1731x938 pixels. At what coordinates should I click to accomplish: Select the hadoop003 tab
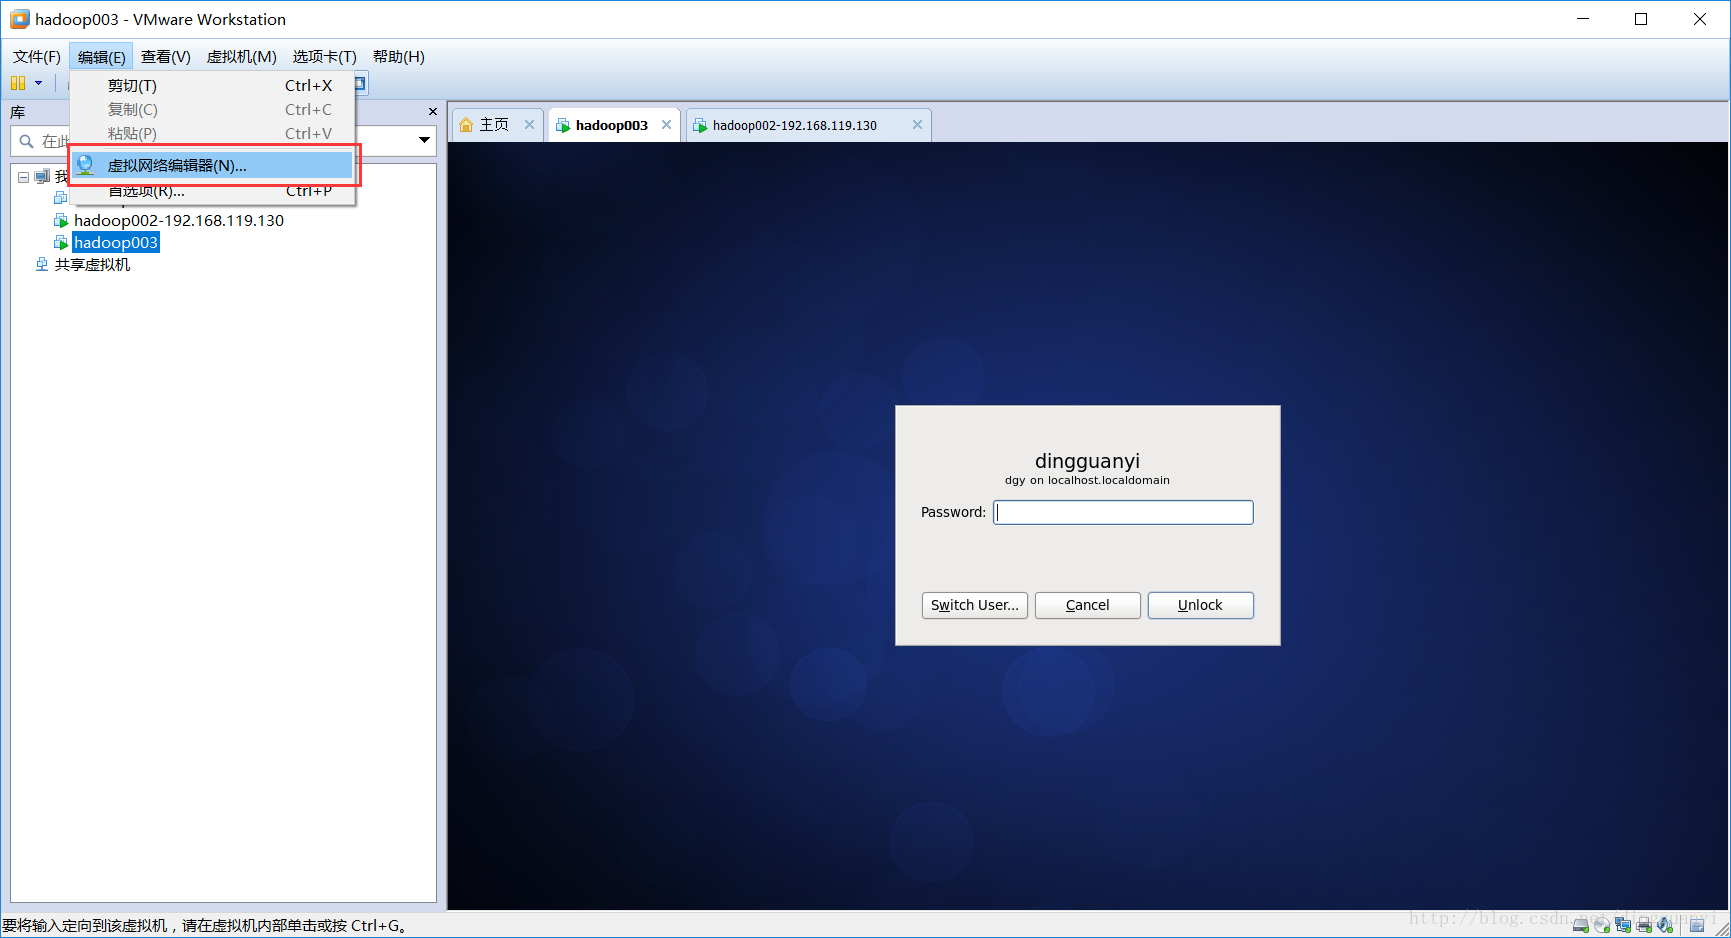tap(613, 125)
